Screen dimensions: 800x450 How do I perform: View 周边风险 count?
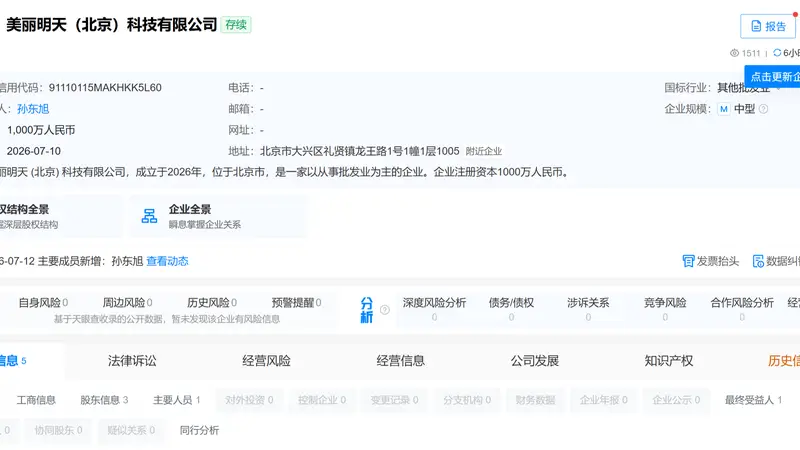point(128,303)
